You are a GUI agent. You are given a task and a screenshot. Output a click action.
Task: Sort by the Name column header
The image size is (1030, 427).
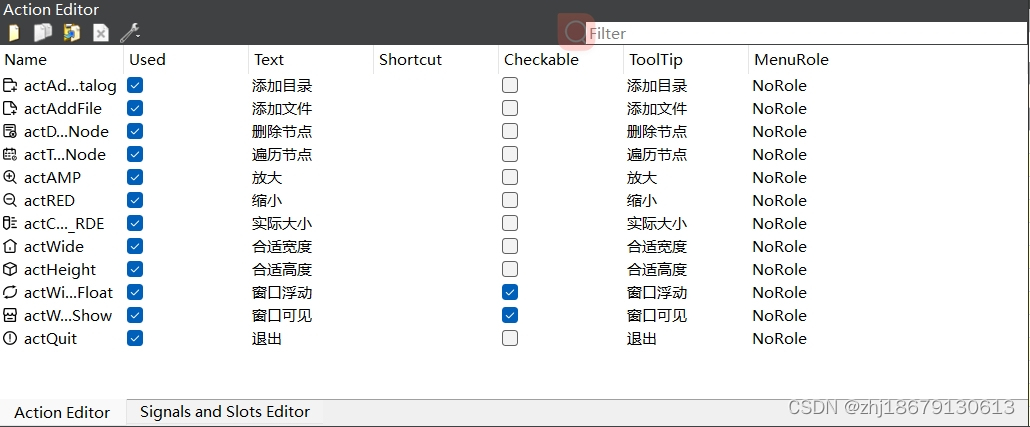(62, 60)
